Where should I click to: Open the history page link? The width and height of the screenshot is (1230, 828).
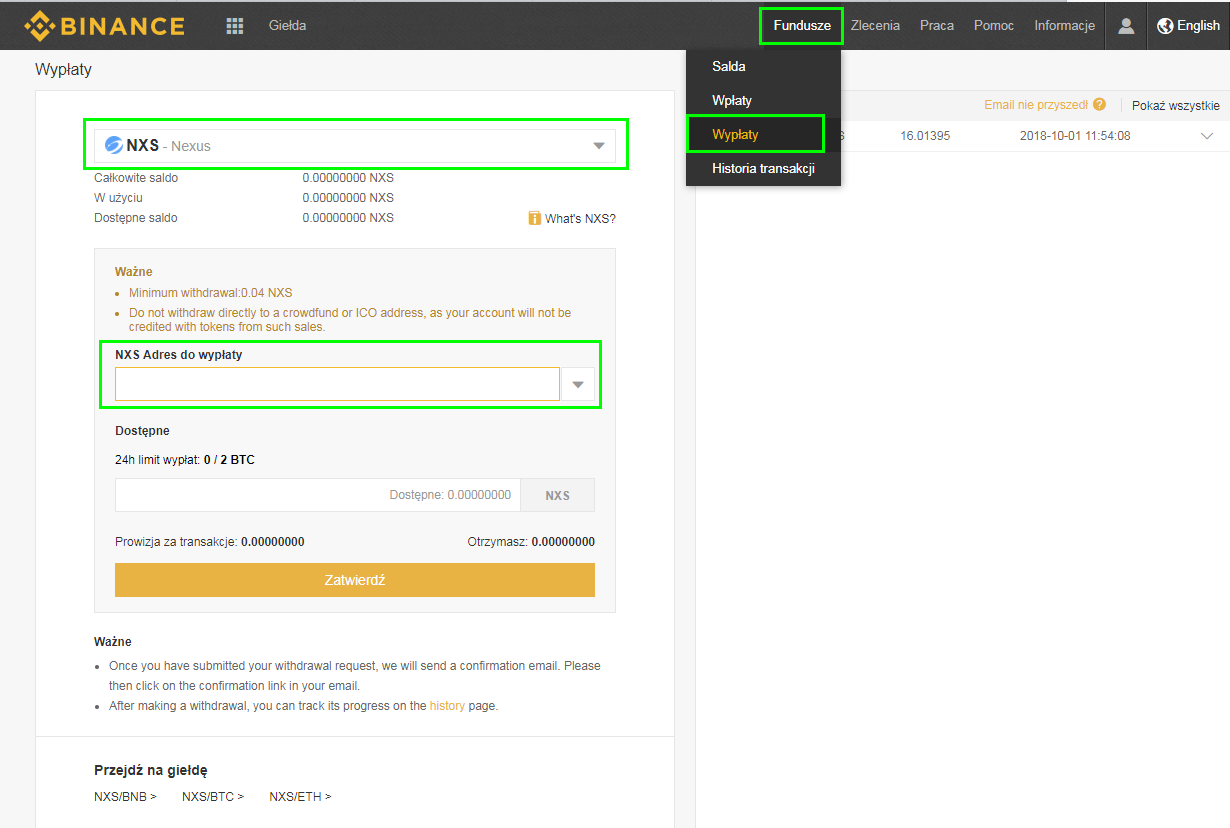point(447,706)
